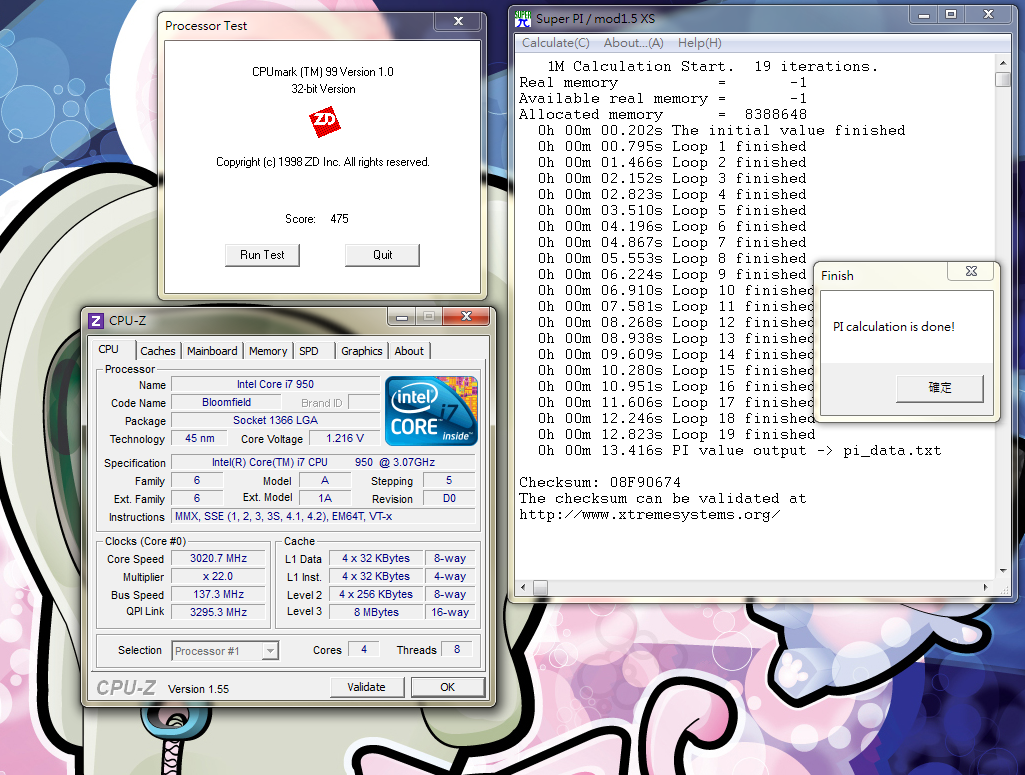Switch to the Mainboard tab
The width and height of the screenshot is (1025, 775).
tap(212, 351)
